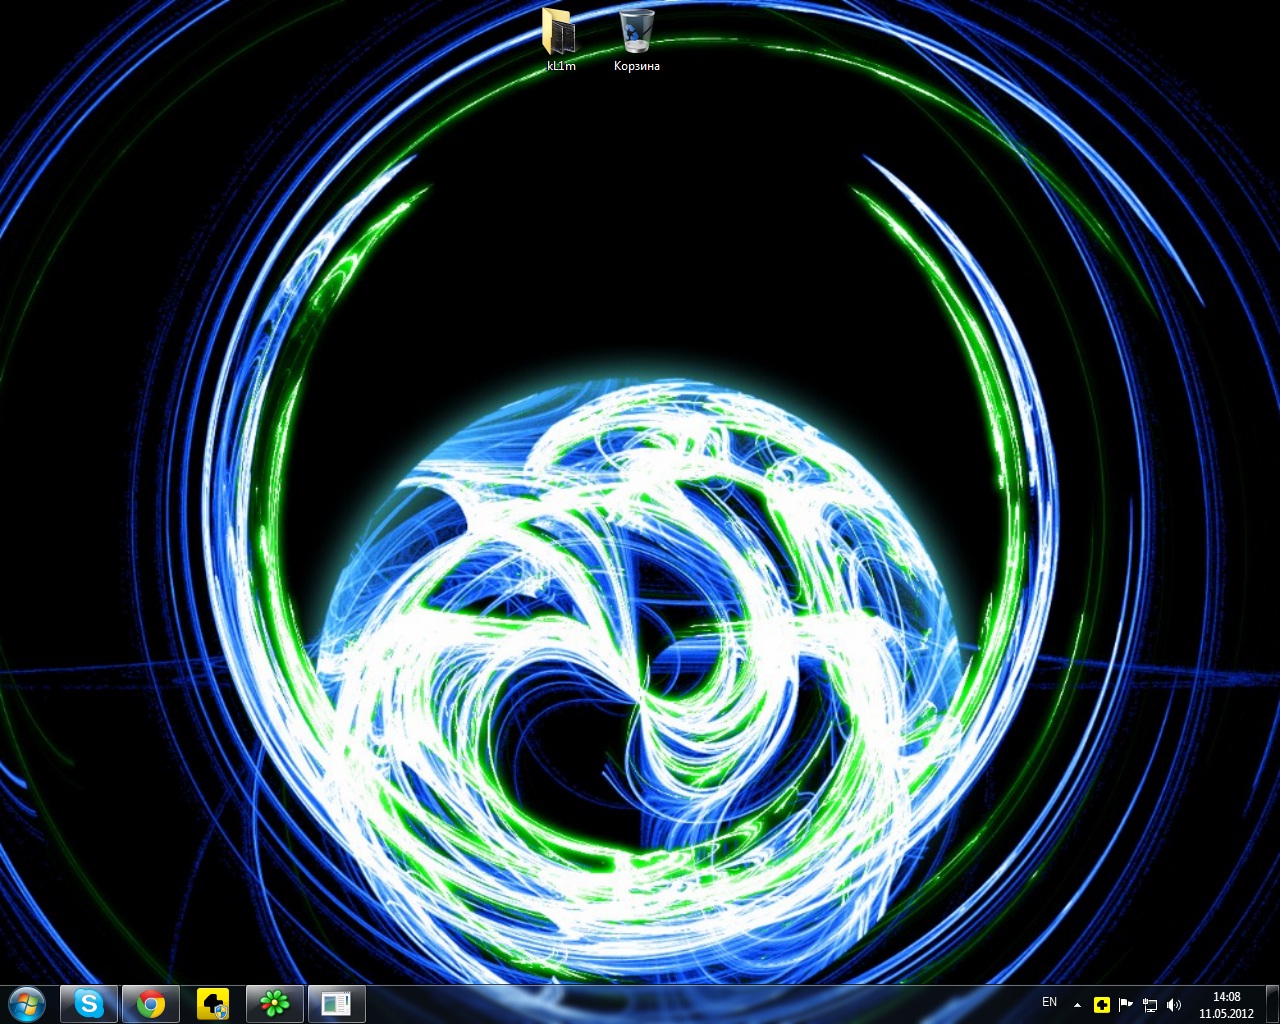Switch to the window icon after ICQ
This screenshot has width=1280, height=1024.
(336, 1003)
